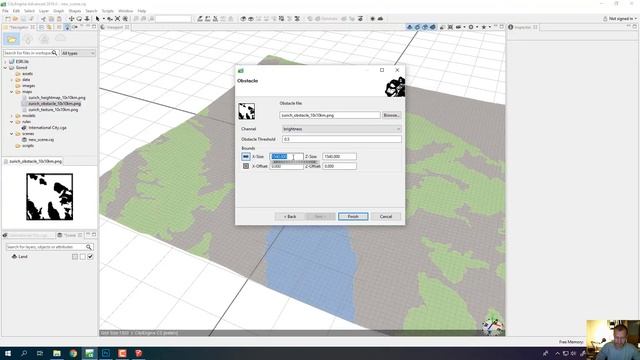Select the polygonal shape creation tool
Screen dimensions: 640x360
200,19
